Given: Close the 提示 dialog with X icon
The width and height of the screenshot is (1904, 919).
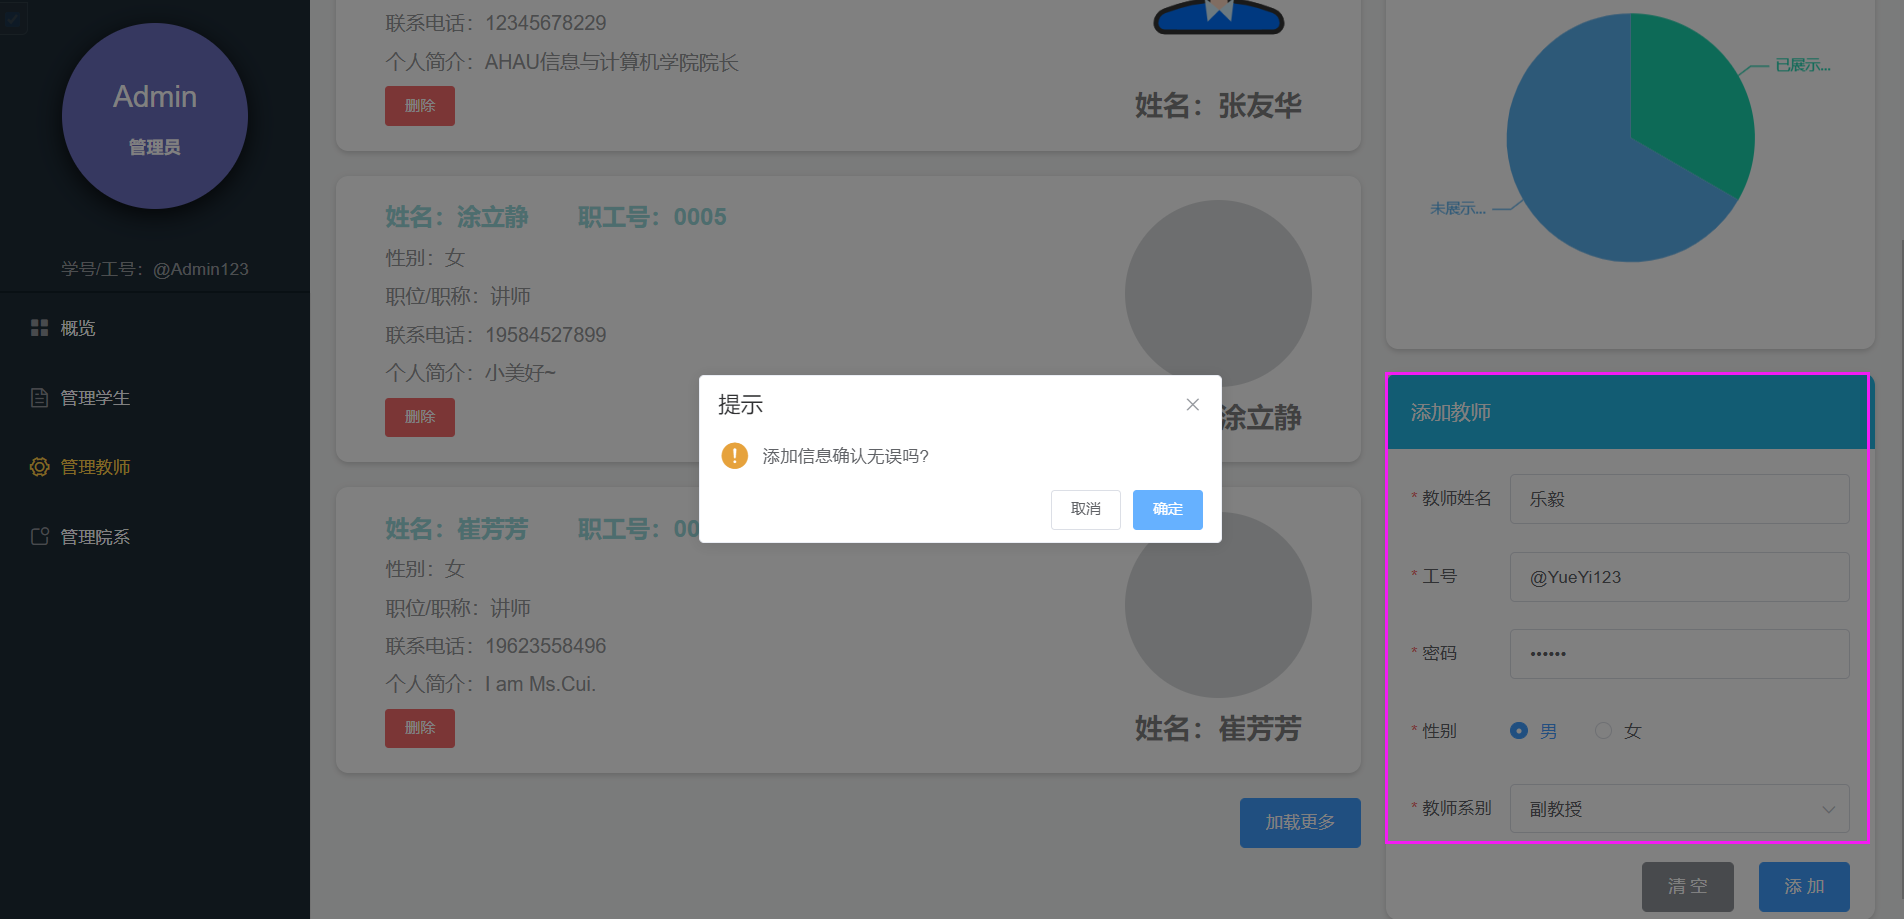Looking at the screenshot, I should pos(1192,405).
